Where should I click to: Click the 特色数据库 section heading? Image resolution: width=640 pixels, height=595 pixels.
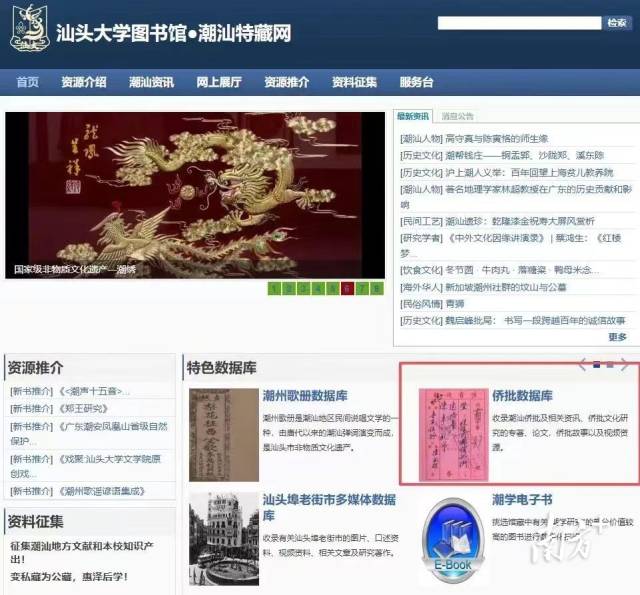(x=222, y=368)
